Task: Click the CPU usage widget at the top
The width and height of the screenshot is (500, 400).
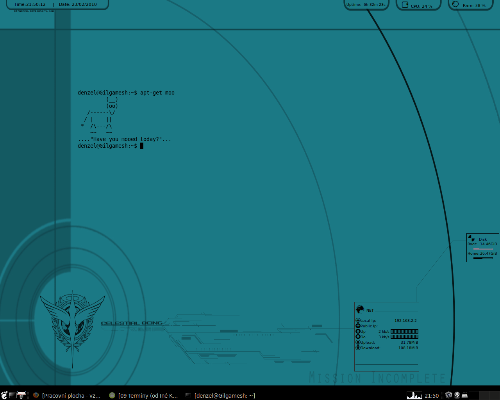Action: tap(418, 5)
